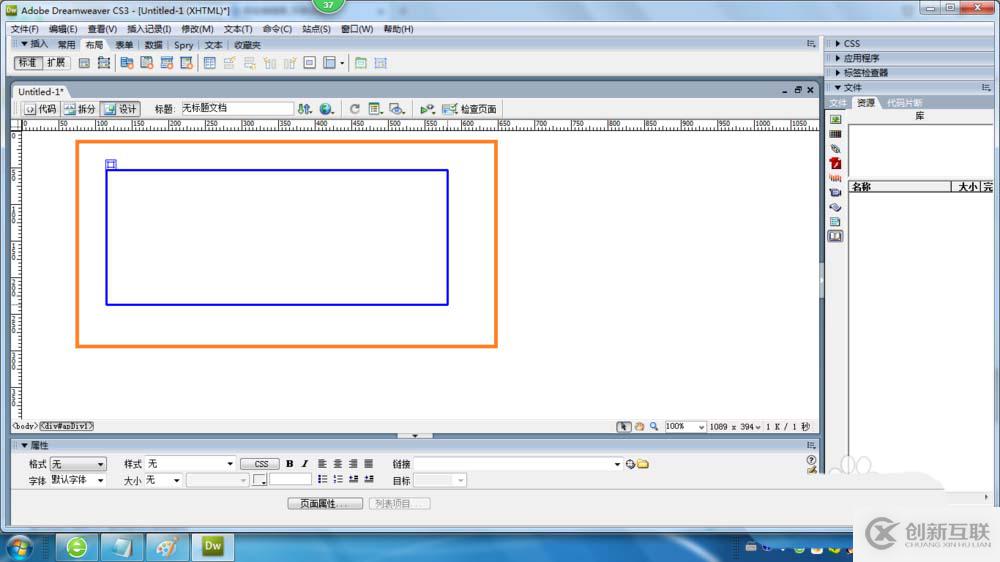Click the 标题 title input field
Viewport: 1000px width, 562px height.
point(237,108)
